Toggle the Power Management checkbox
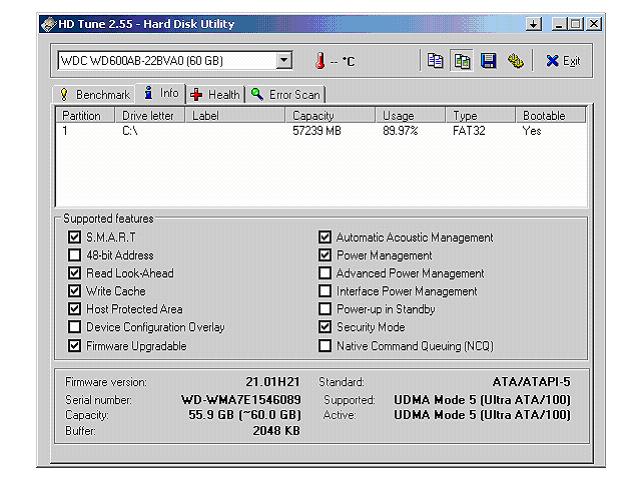The image size is (640, 480). pos(325,255)
